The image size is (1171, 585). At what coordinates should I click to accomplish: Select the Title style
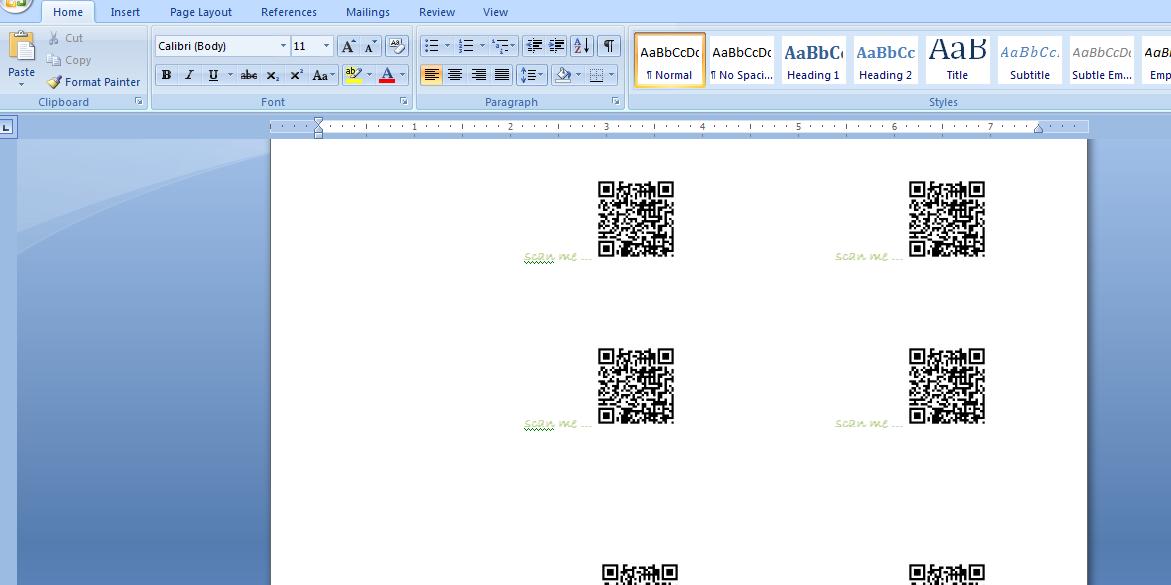(x=957, y=60)
